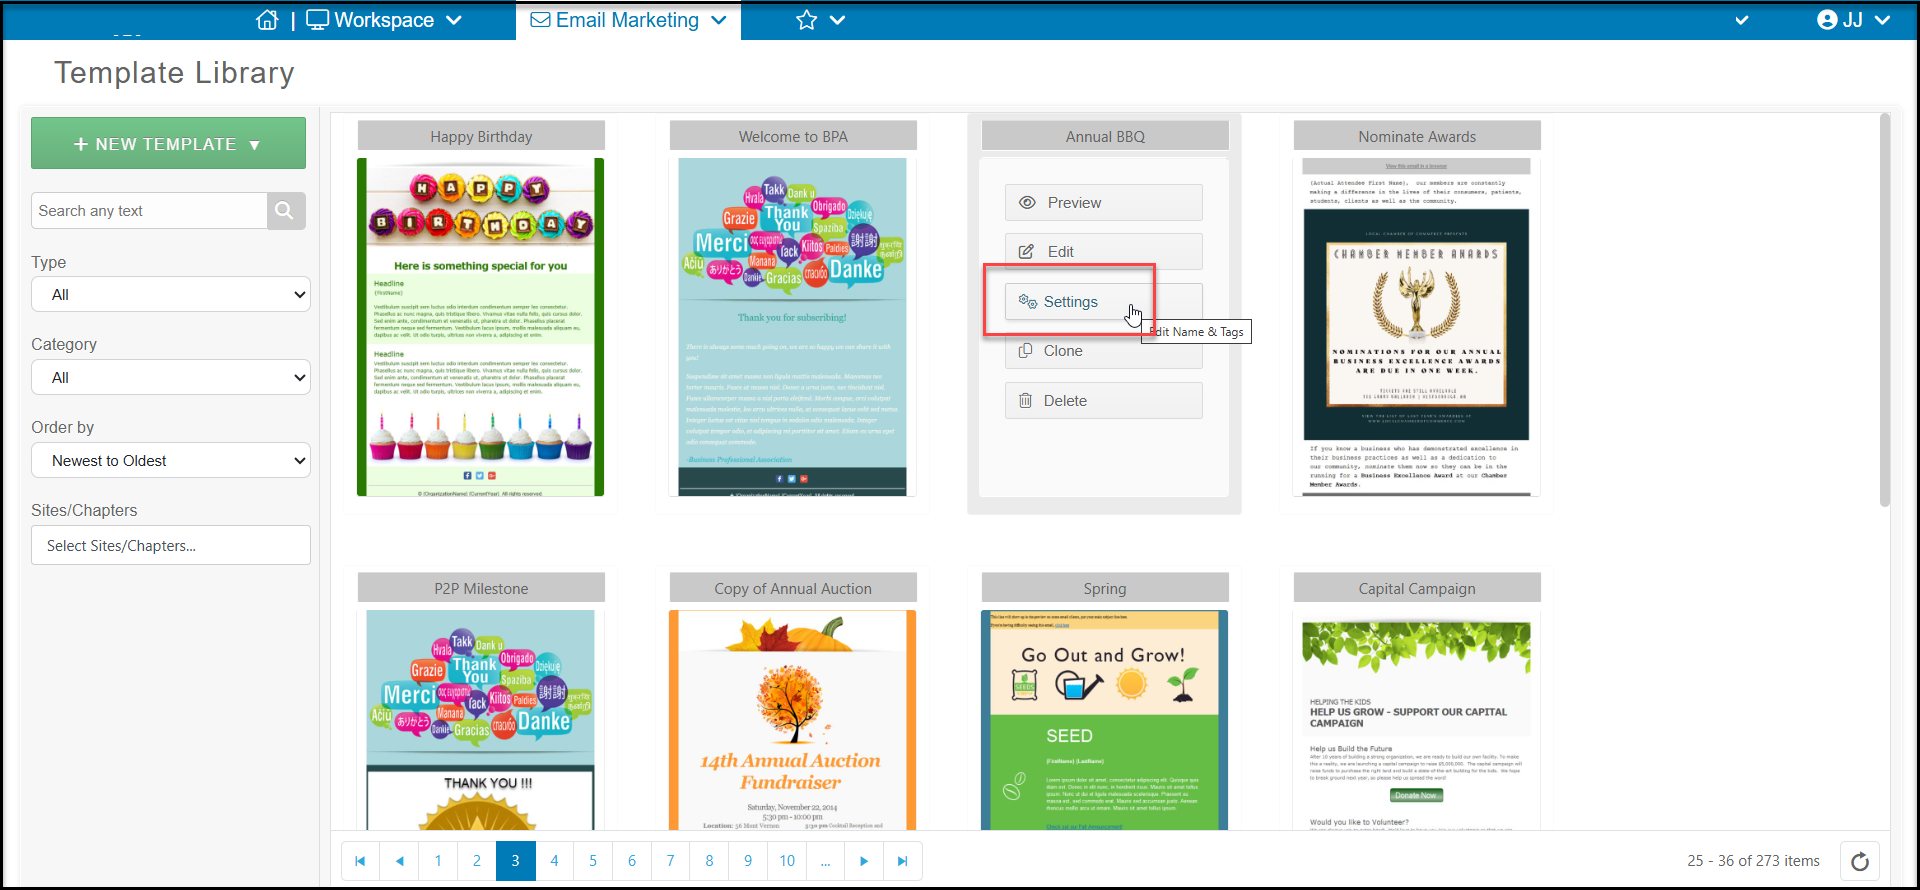Open the Category dropdown
The image size is (1920, 890).
(171, 378)
